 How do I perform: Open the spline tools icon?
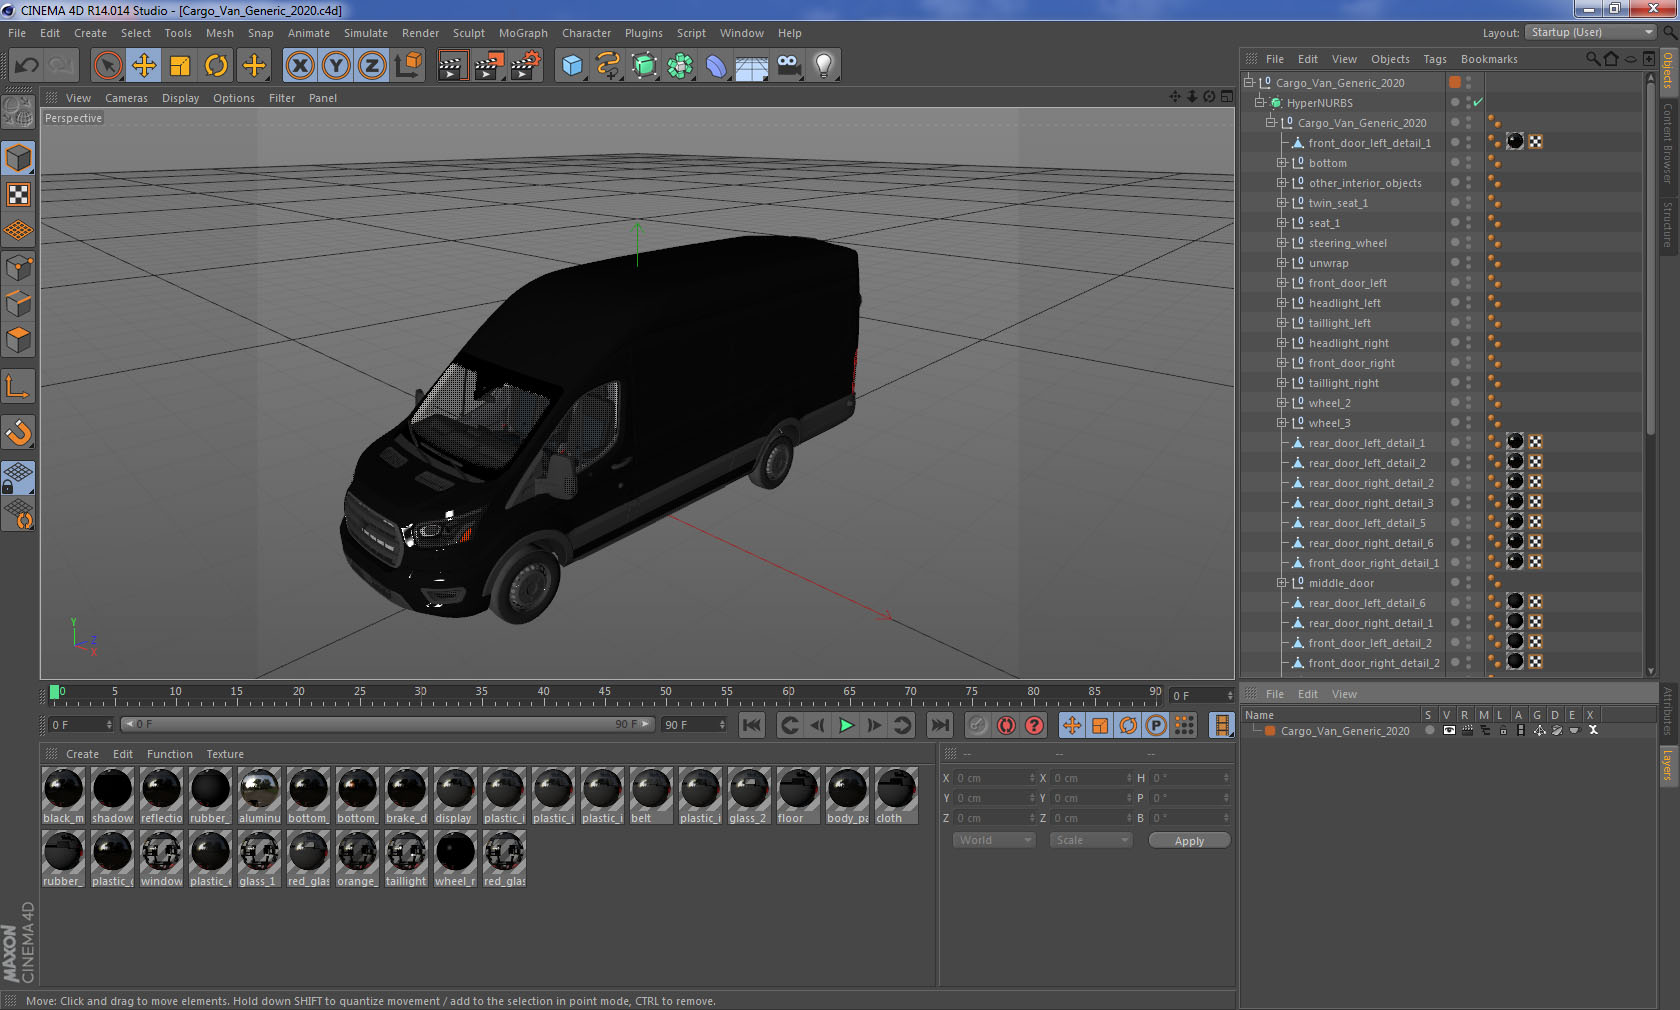pos(608,66)
